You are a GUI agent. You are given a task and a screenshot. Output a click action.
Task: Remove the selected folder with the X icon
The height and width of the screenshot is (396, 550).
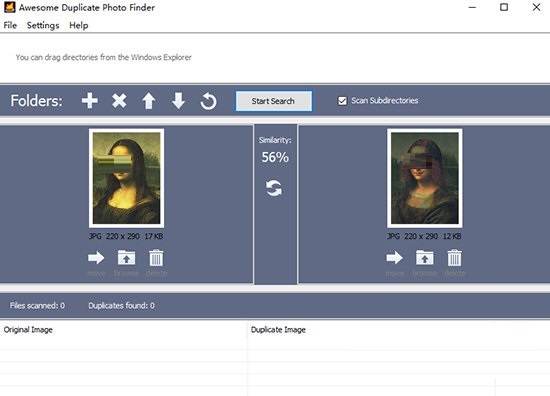[x=119, y=101]
